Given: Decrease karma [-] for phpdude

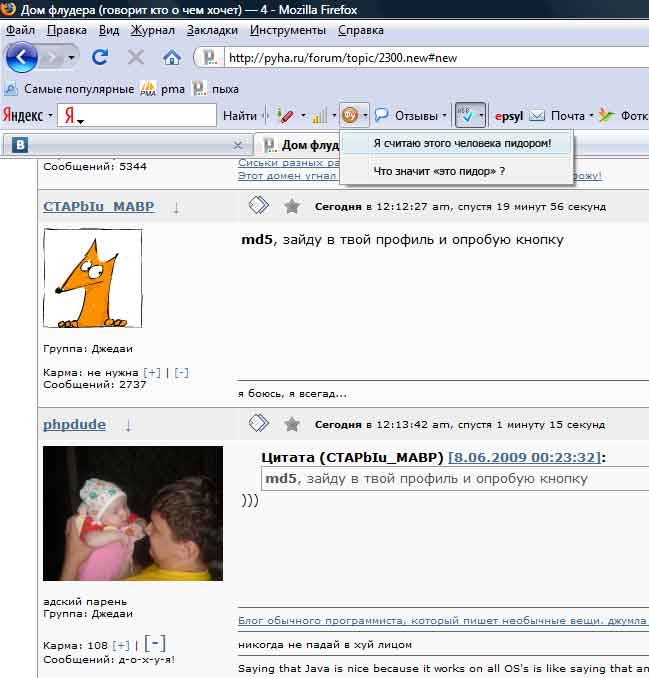Looking at the screenshot, I should 155,643.
